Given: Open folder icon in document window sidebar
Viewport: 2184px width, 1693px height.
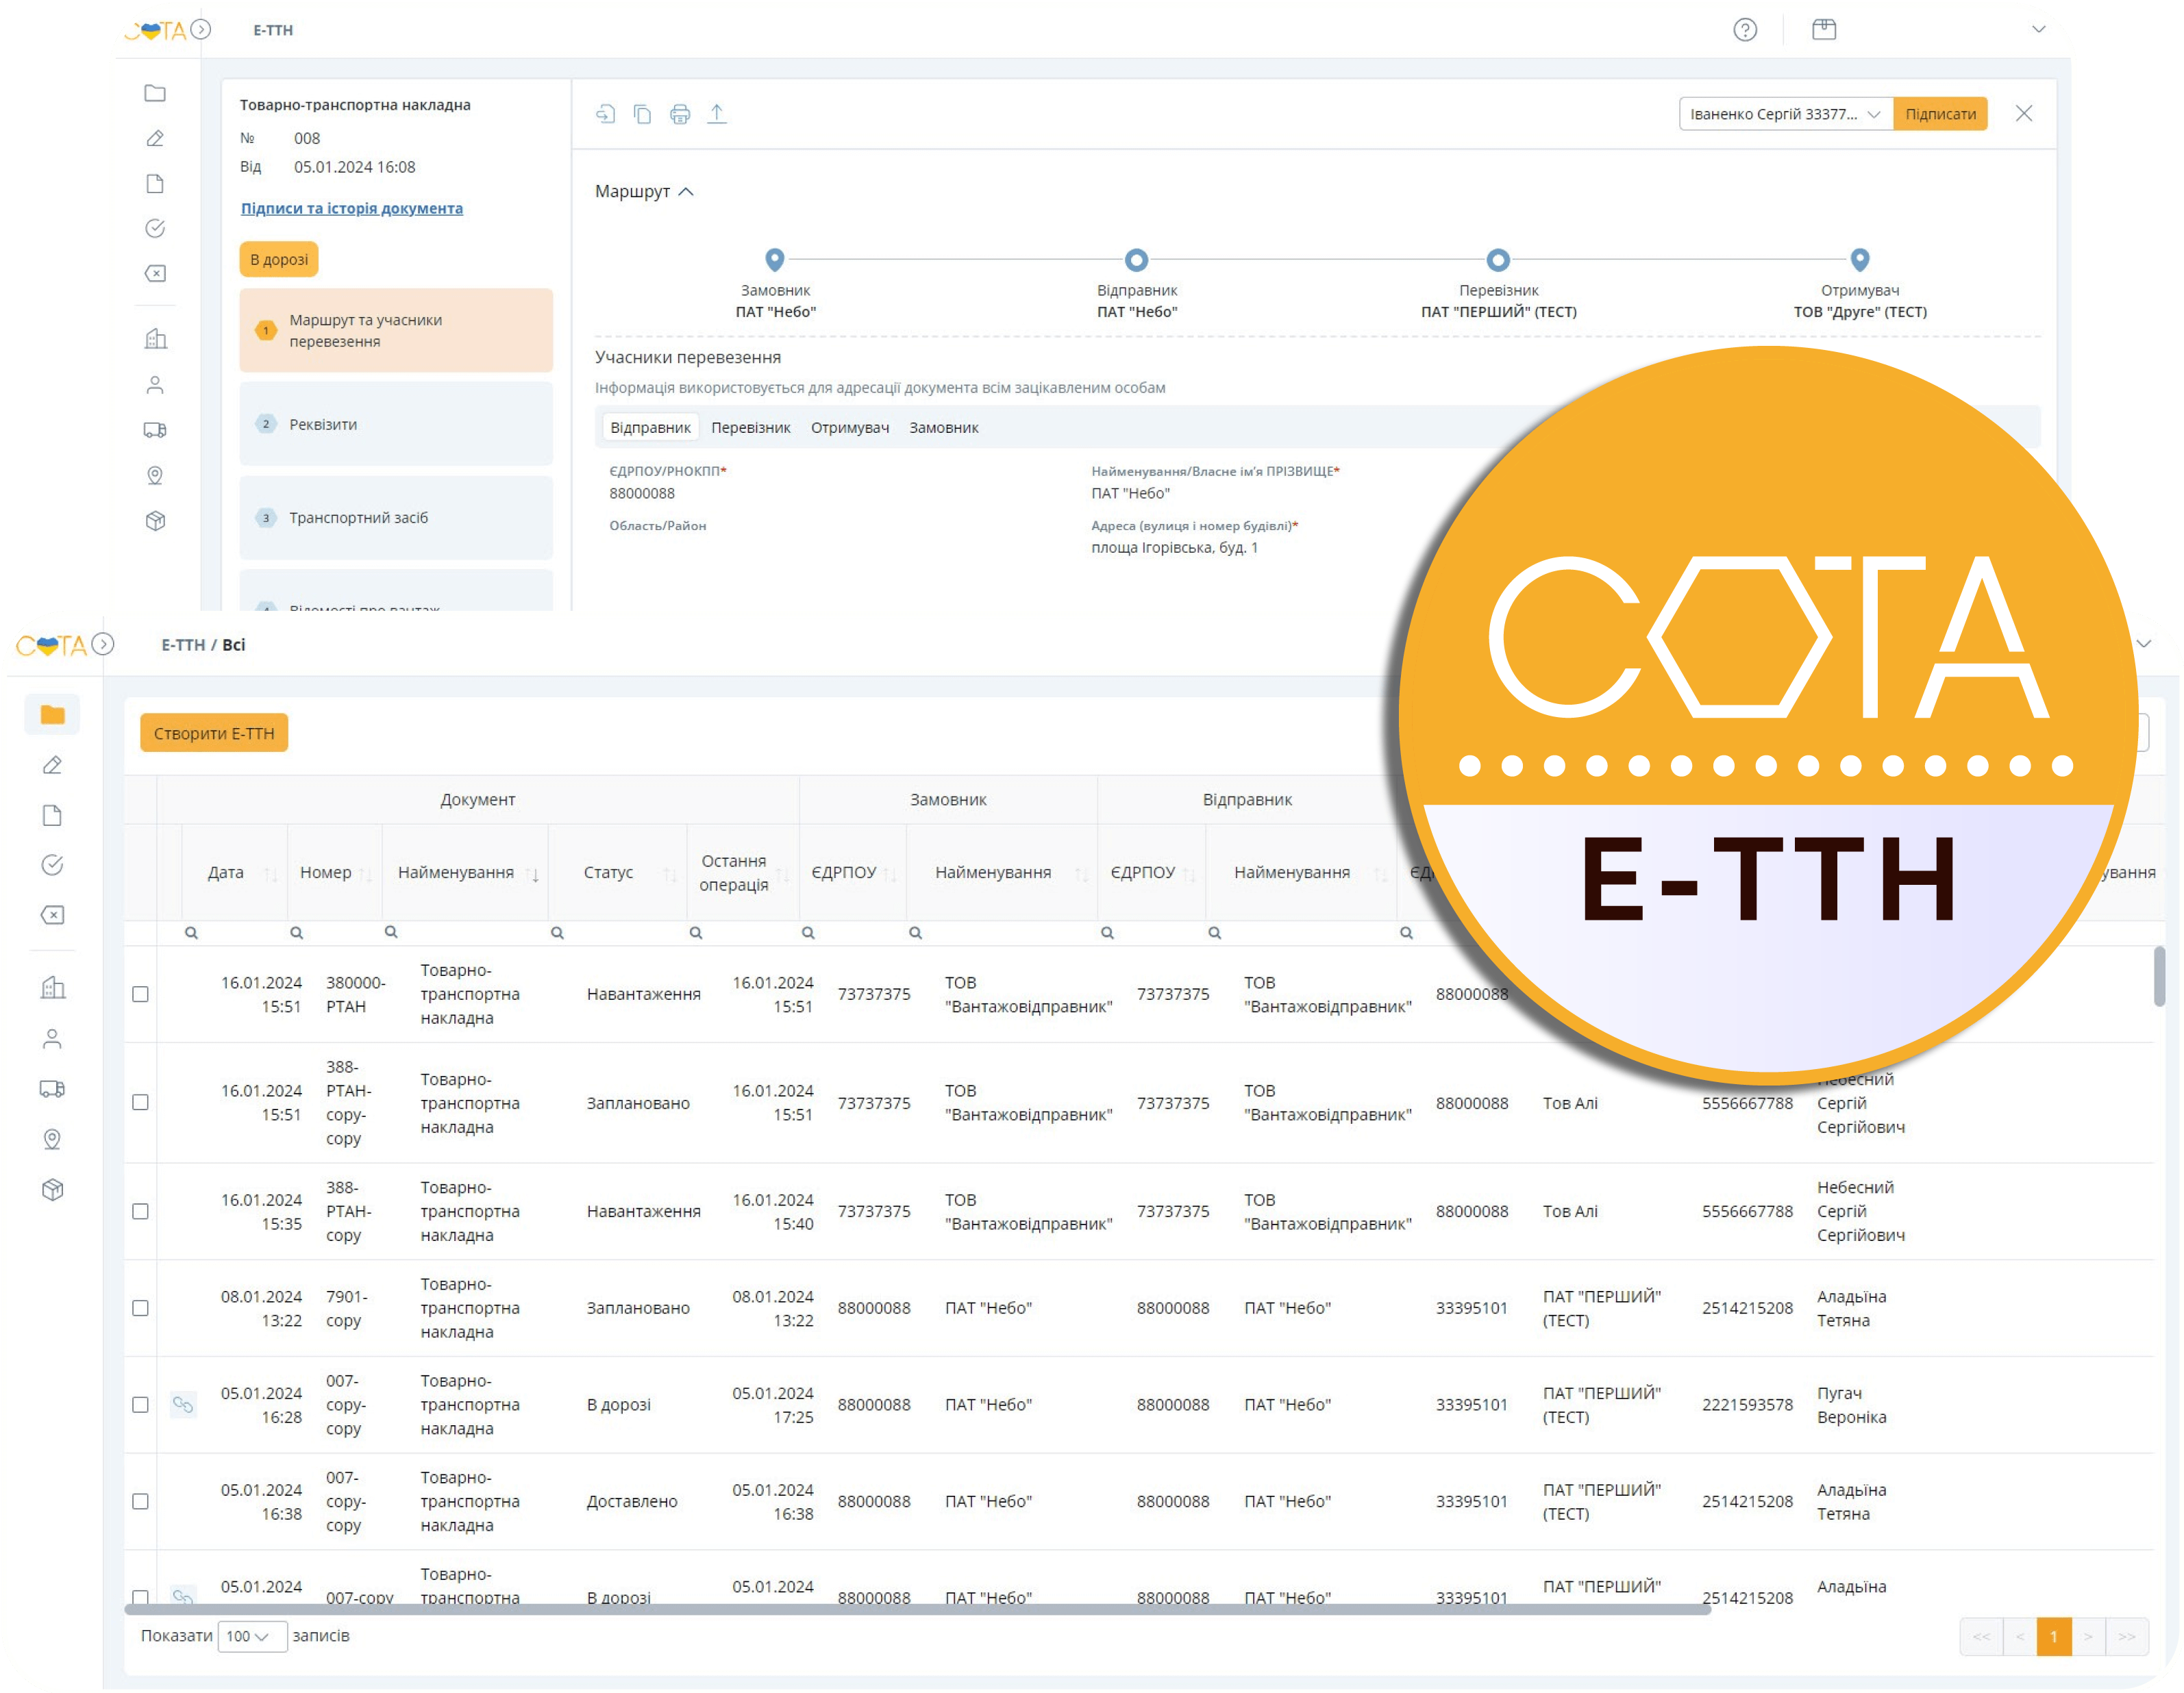Looking at the screenshot, I should tap(155, 93).
